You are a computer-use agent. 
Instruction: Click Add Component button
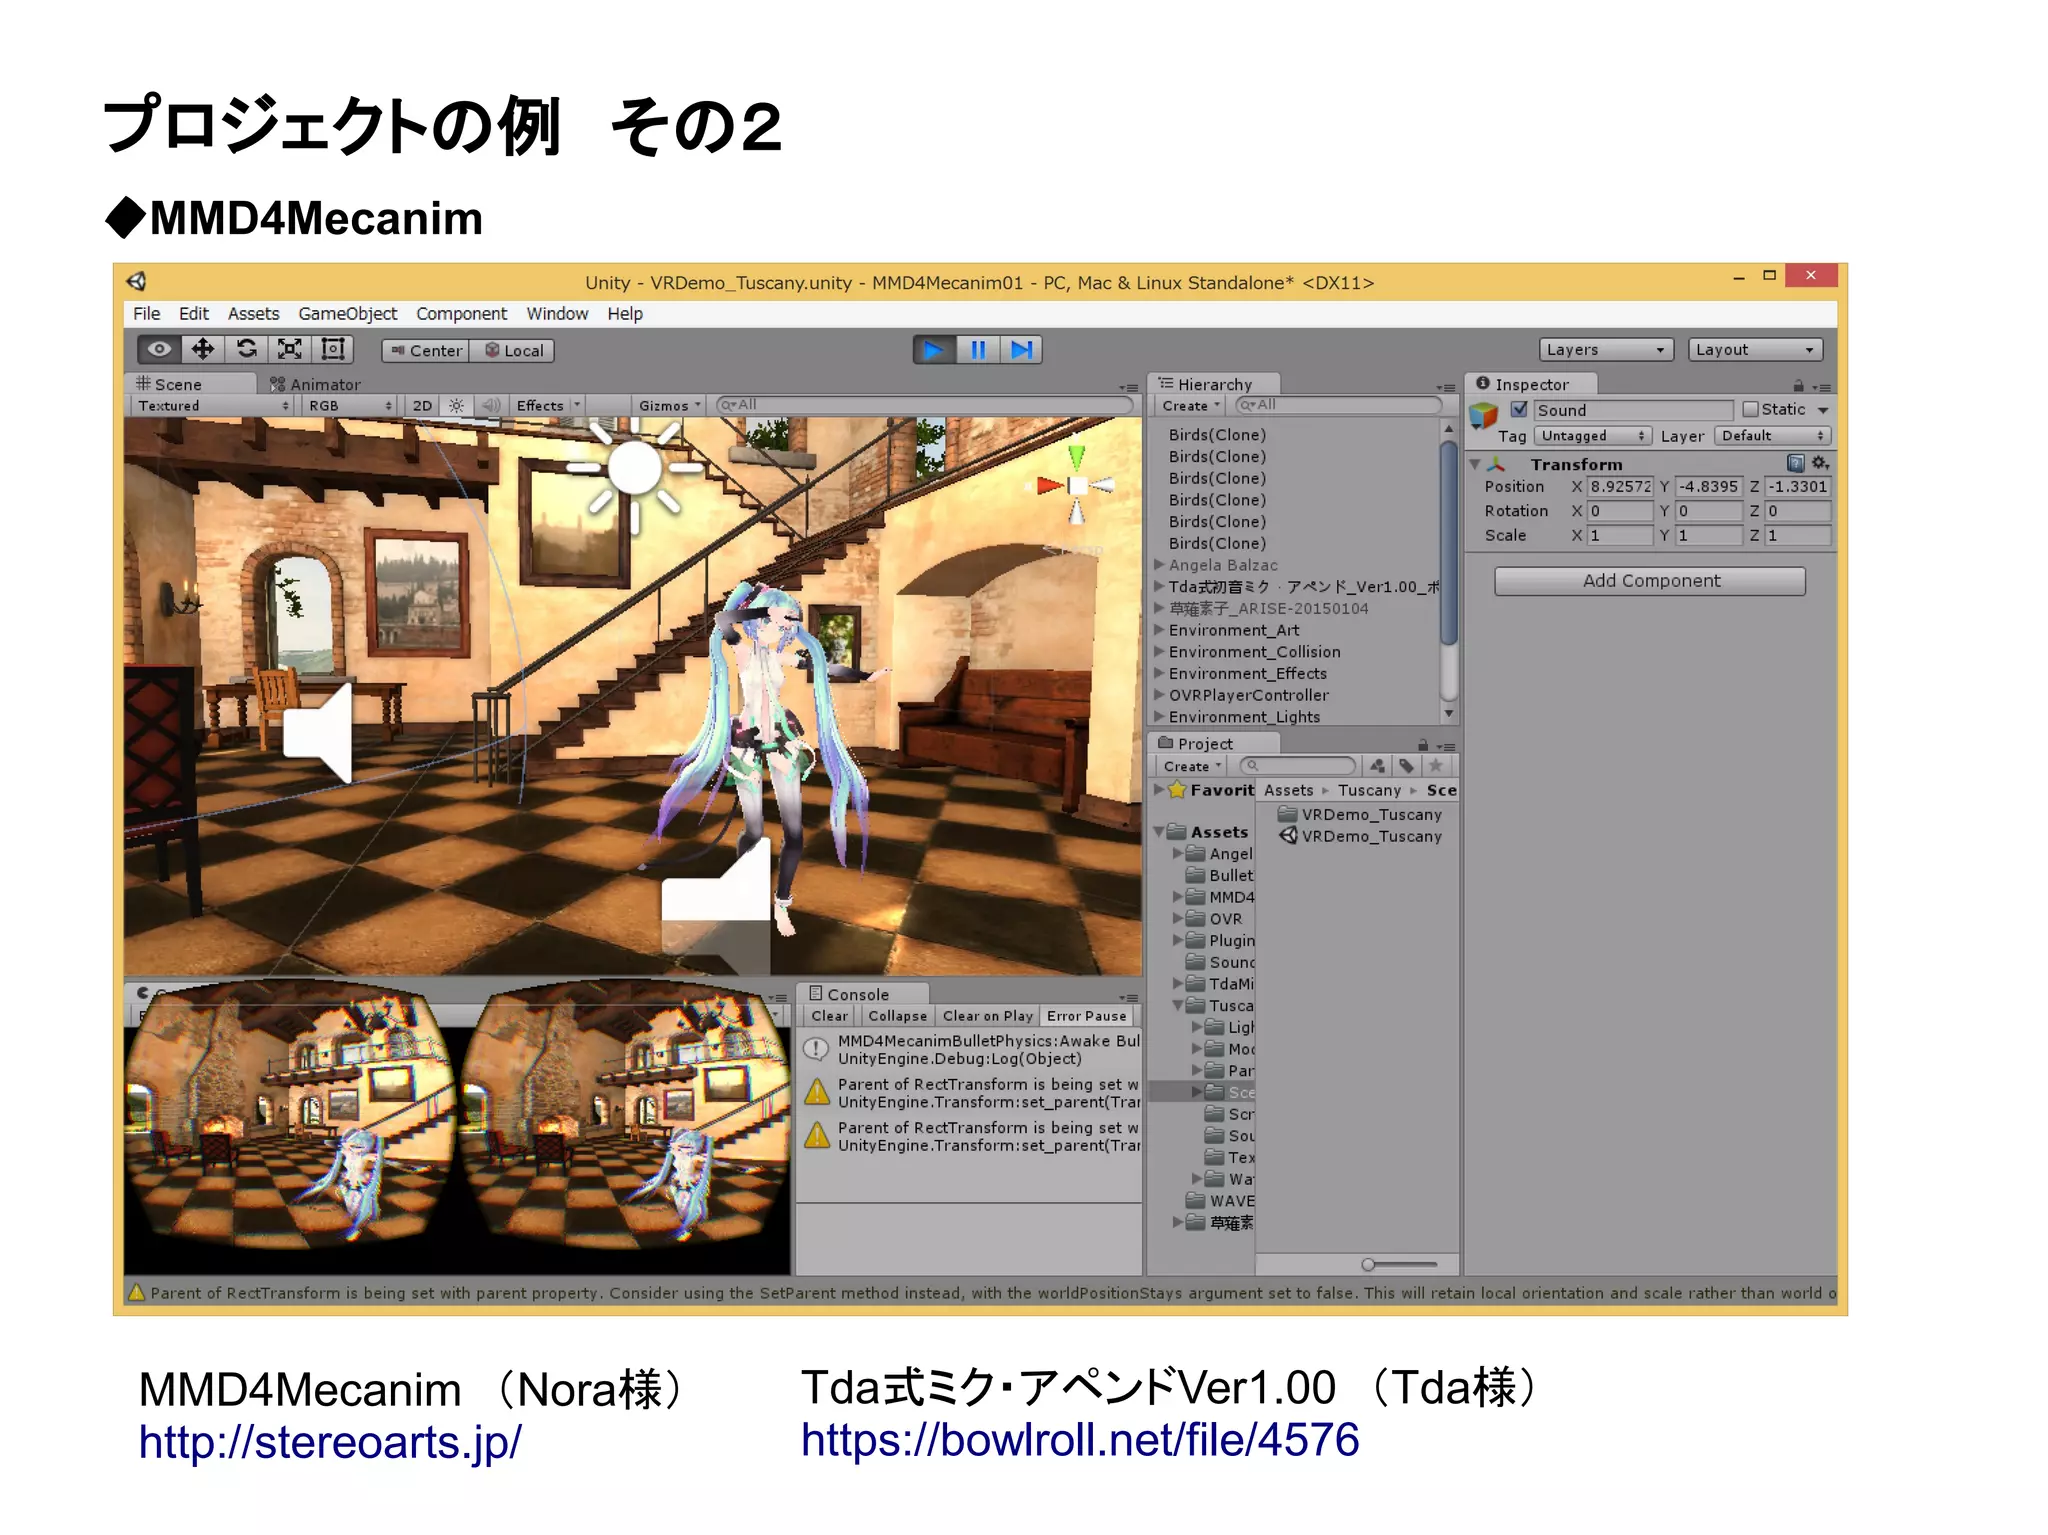point(1650,581)
